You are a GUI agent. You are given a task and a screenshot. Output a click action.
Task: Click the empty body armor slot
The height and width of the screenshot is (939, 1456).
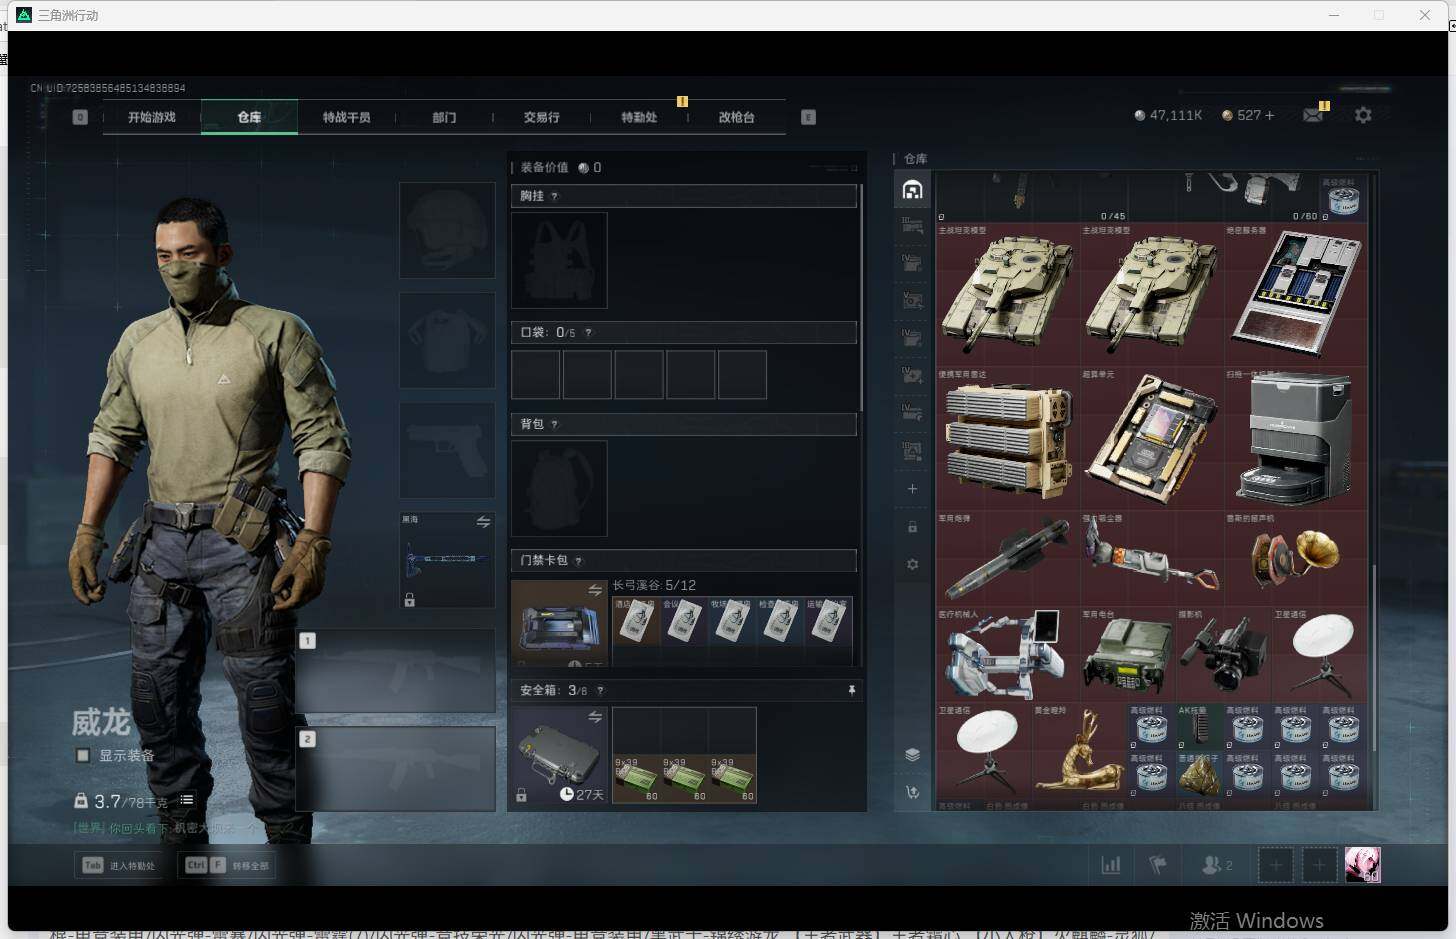447,340
